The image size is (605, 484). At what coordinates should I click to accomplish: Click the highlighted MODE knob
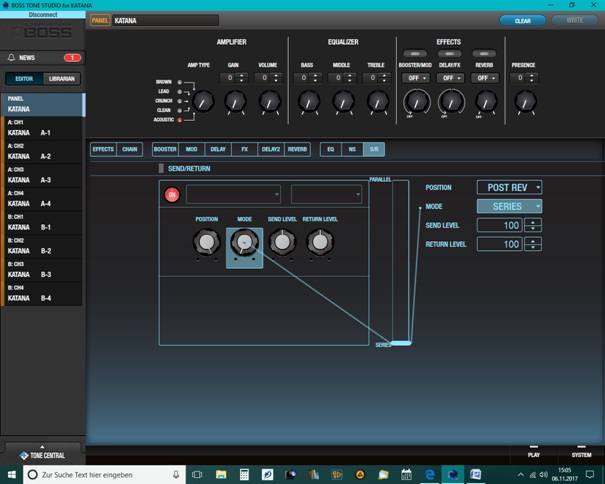point(244,242)
